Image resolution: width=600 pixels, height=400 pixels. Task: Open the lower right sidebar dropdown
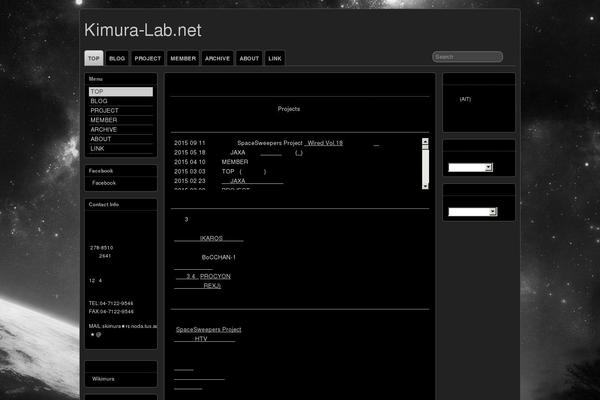click(473, 212)
